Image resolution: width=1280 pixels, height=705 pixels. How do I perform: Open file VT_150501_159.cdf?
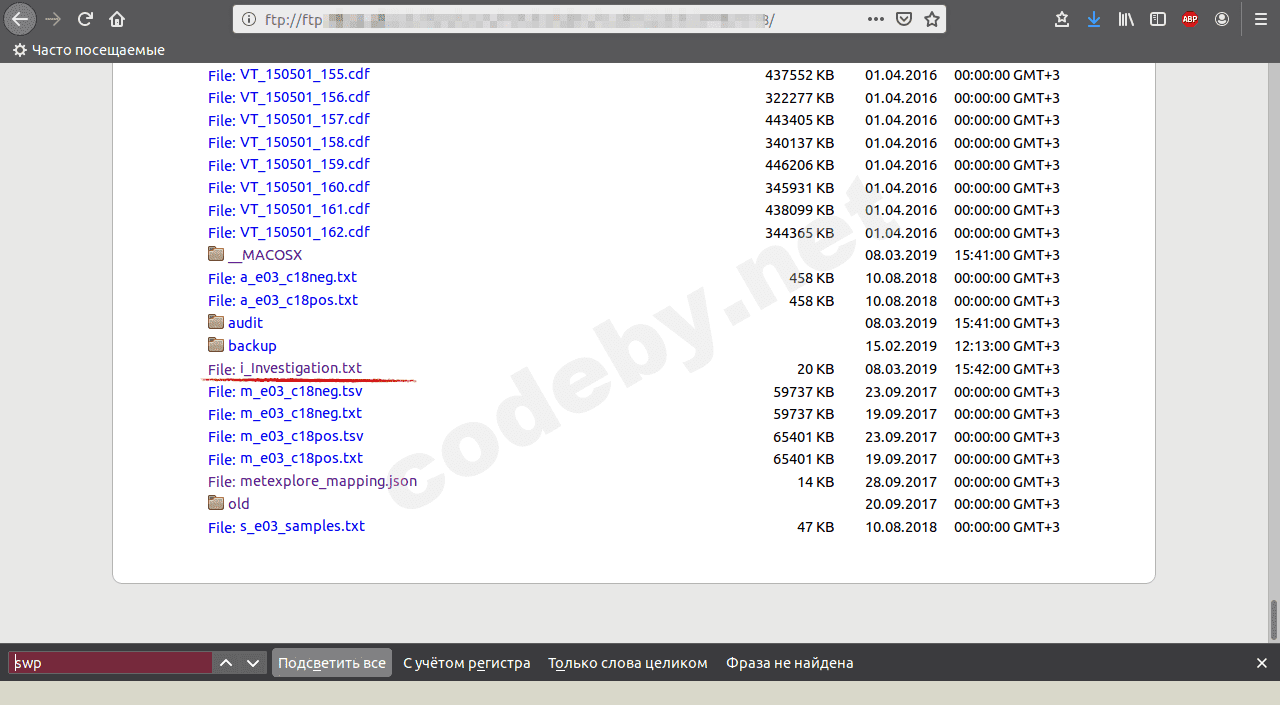click(305, 164)
